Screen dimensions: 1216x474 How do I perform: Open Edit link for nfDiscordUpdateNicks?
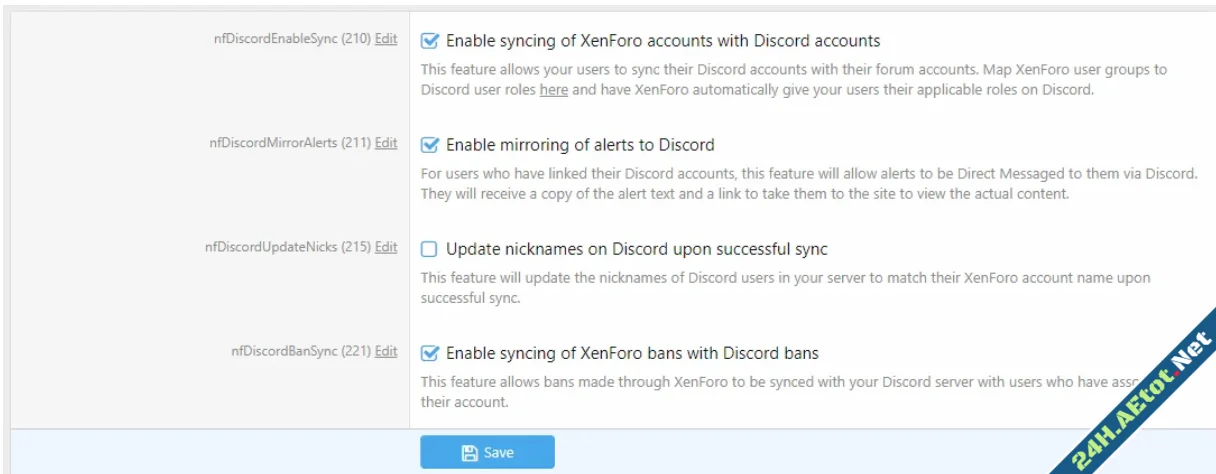point(386,247)
